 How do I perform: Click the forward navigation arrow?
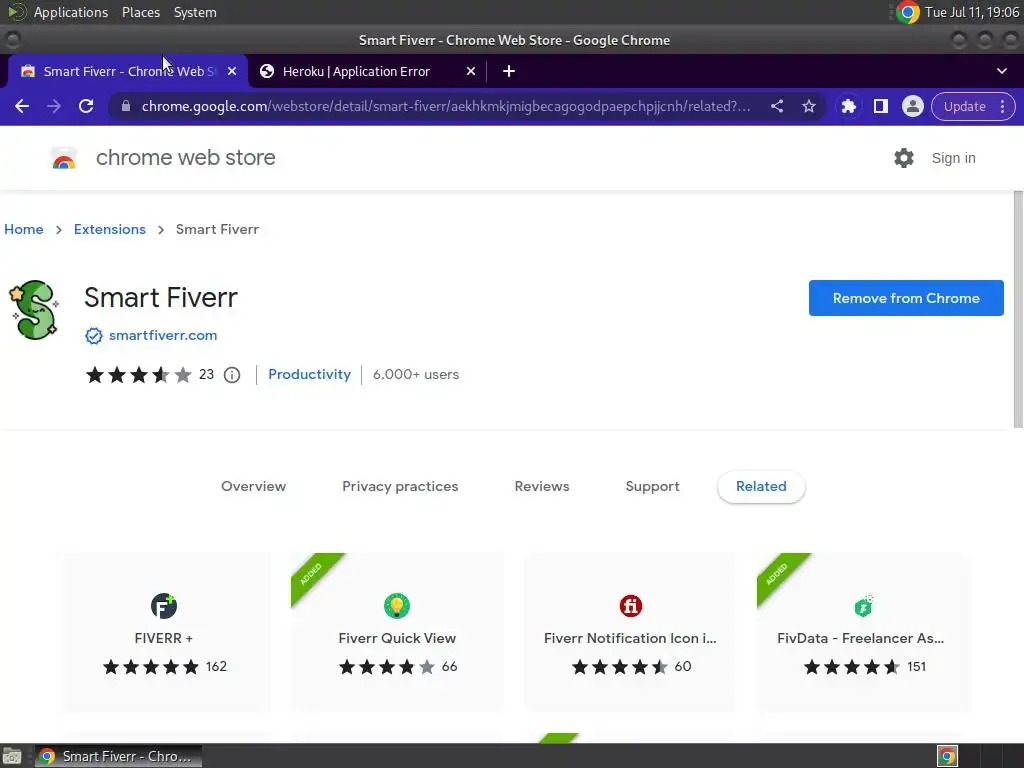(54, 106)
